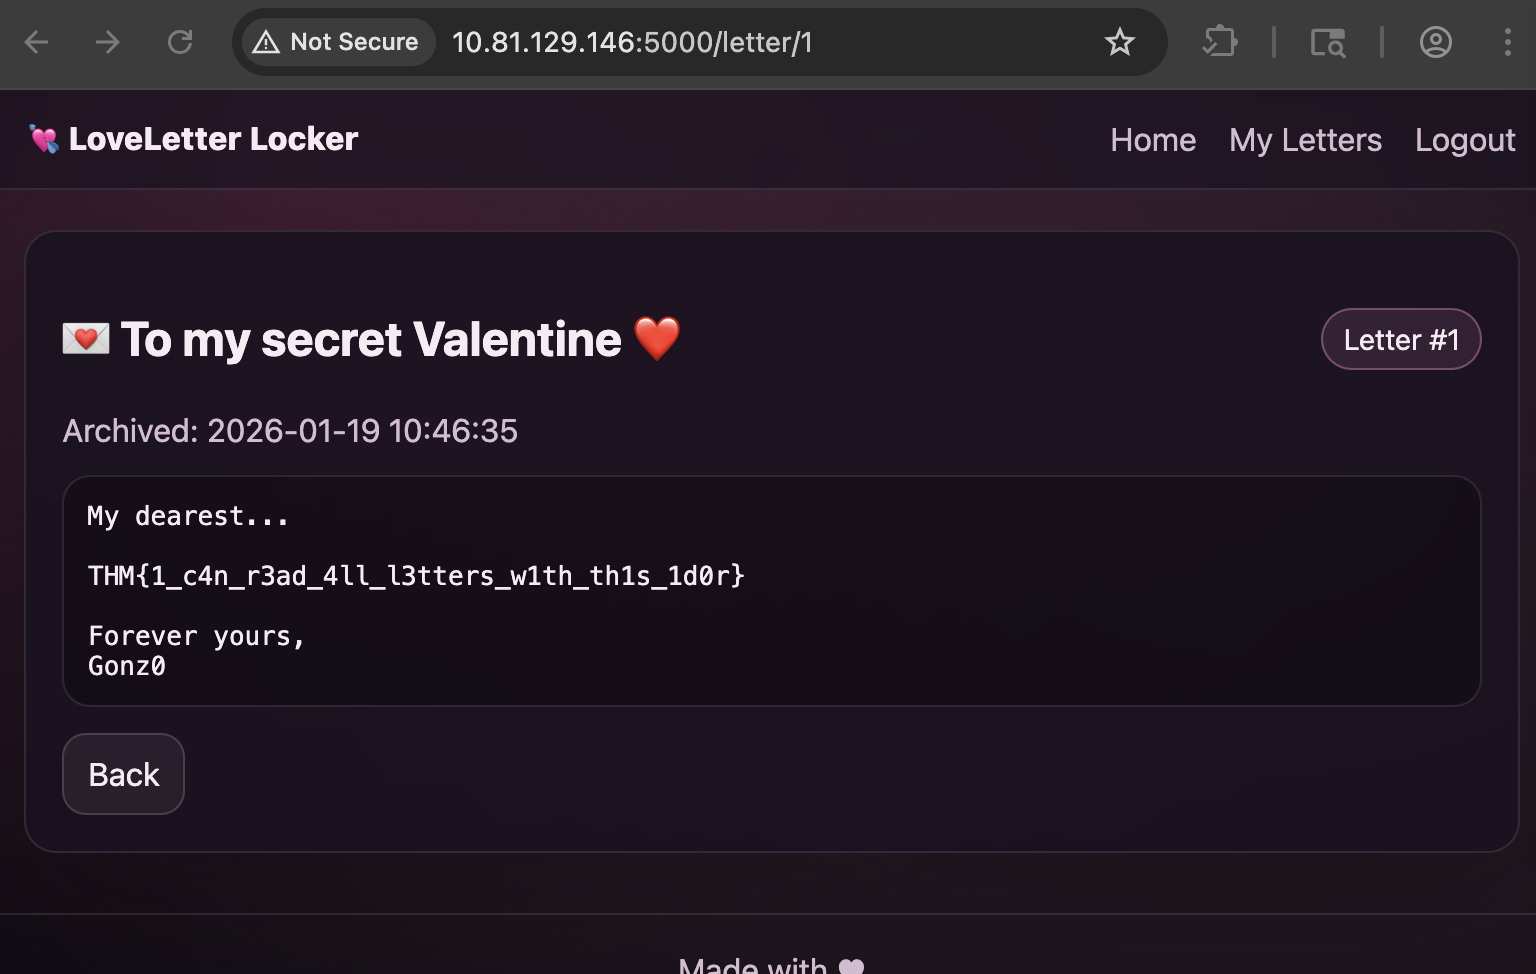This screenshot has height=974, width=1536.
Task: Click the Back button
Action: click(123, 774)
